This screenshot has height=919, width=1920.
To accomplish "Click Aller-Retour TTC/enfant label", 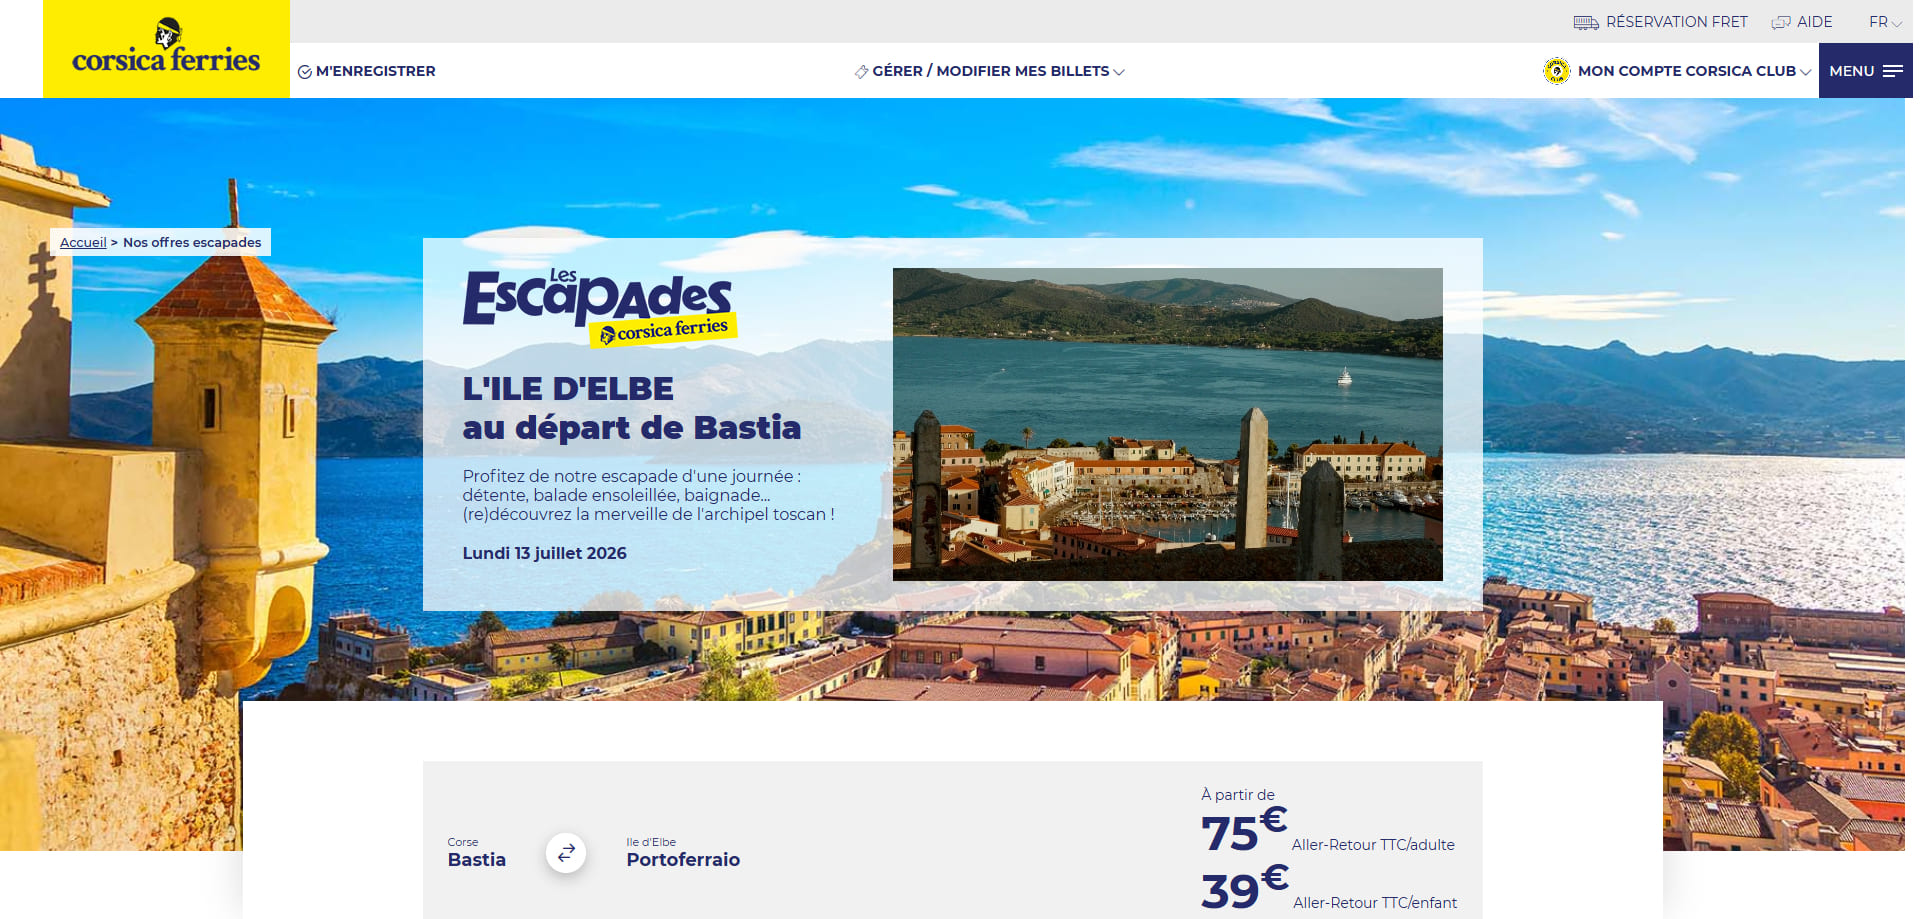I will 1375,902.
